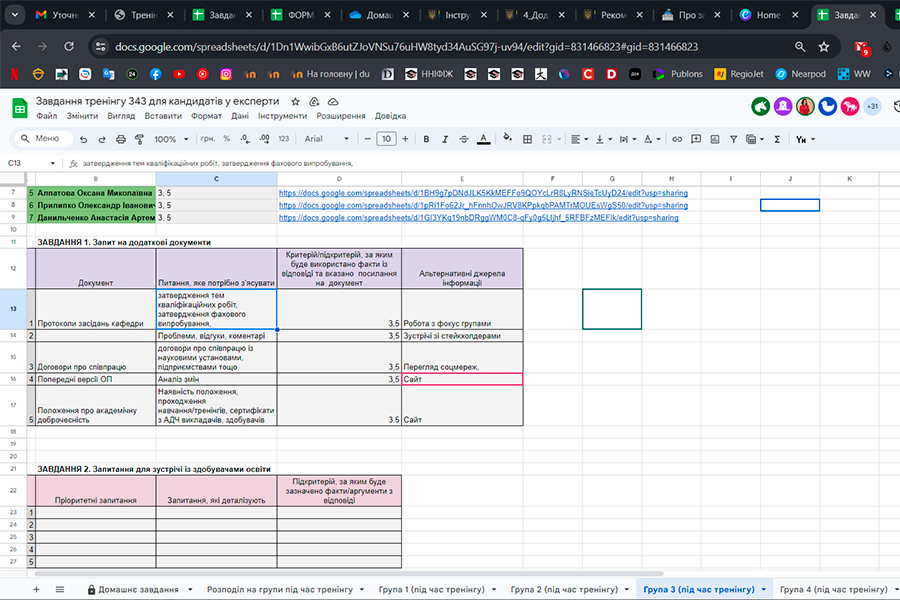The height and width of the screenshot is (600, 900).
Task: Click the Functions sigma icon
Action: pos(777,139)
